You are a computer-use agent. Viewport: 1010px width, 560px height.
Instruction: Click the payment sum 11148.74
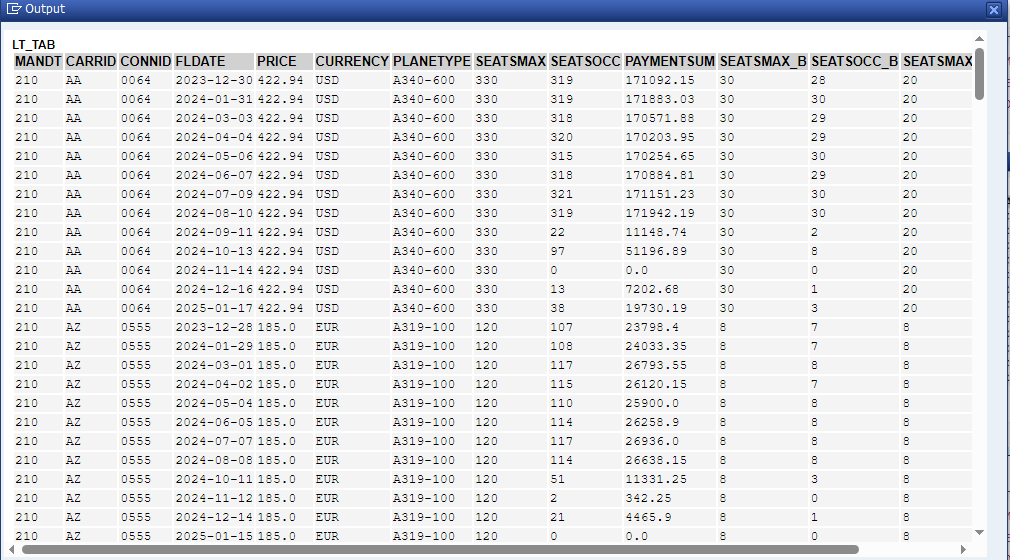coord(656,233)
